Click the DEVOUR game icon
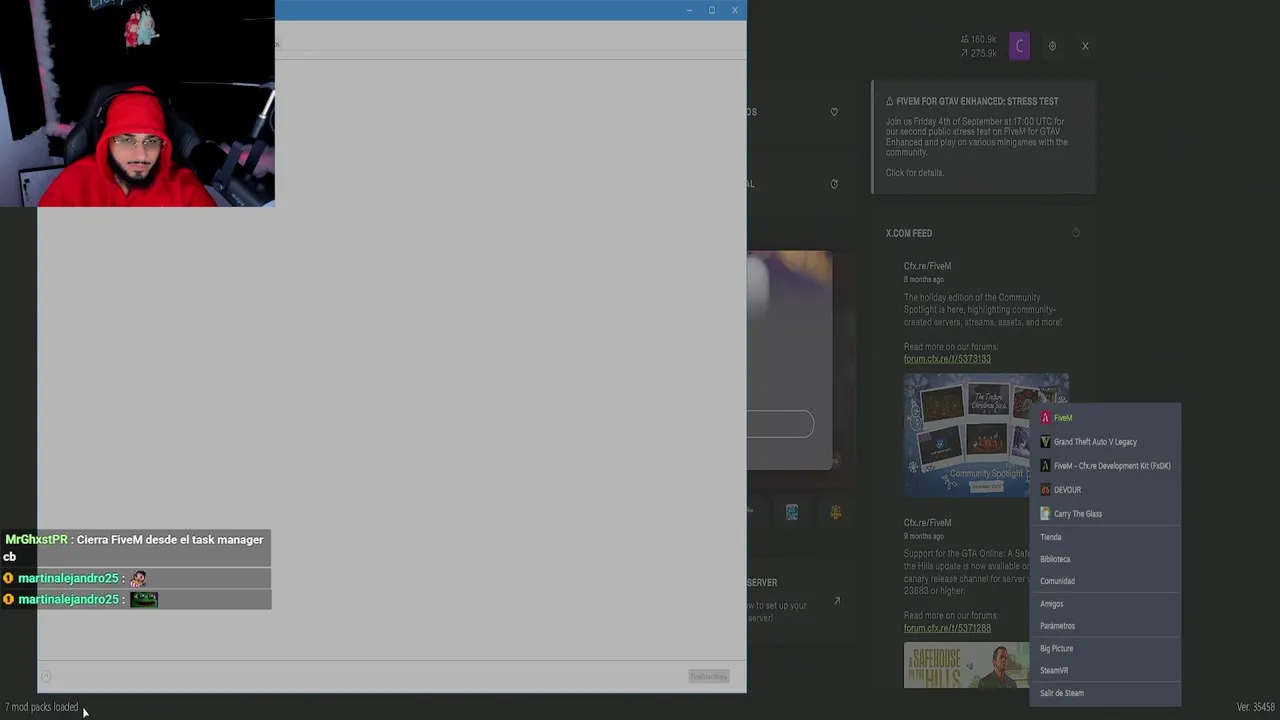 pyautogui.click(x=1045, y=490)
